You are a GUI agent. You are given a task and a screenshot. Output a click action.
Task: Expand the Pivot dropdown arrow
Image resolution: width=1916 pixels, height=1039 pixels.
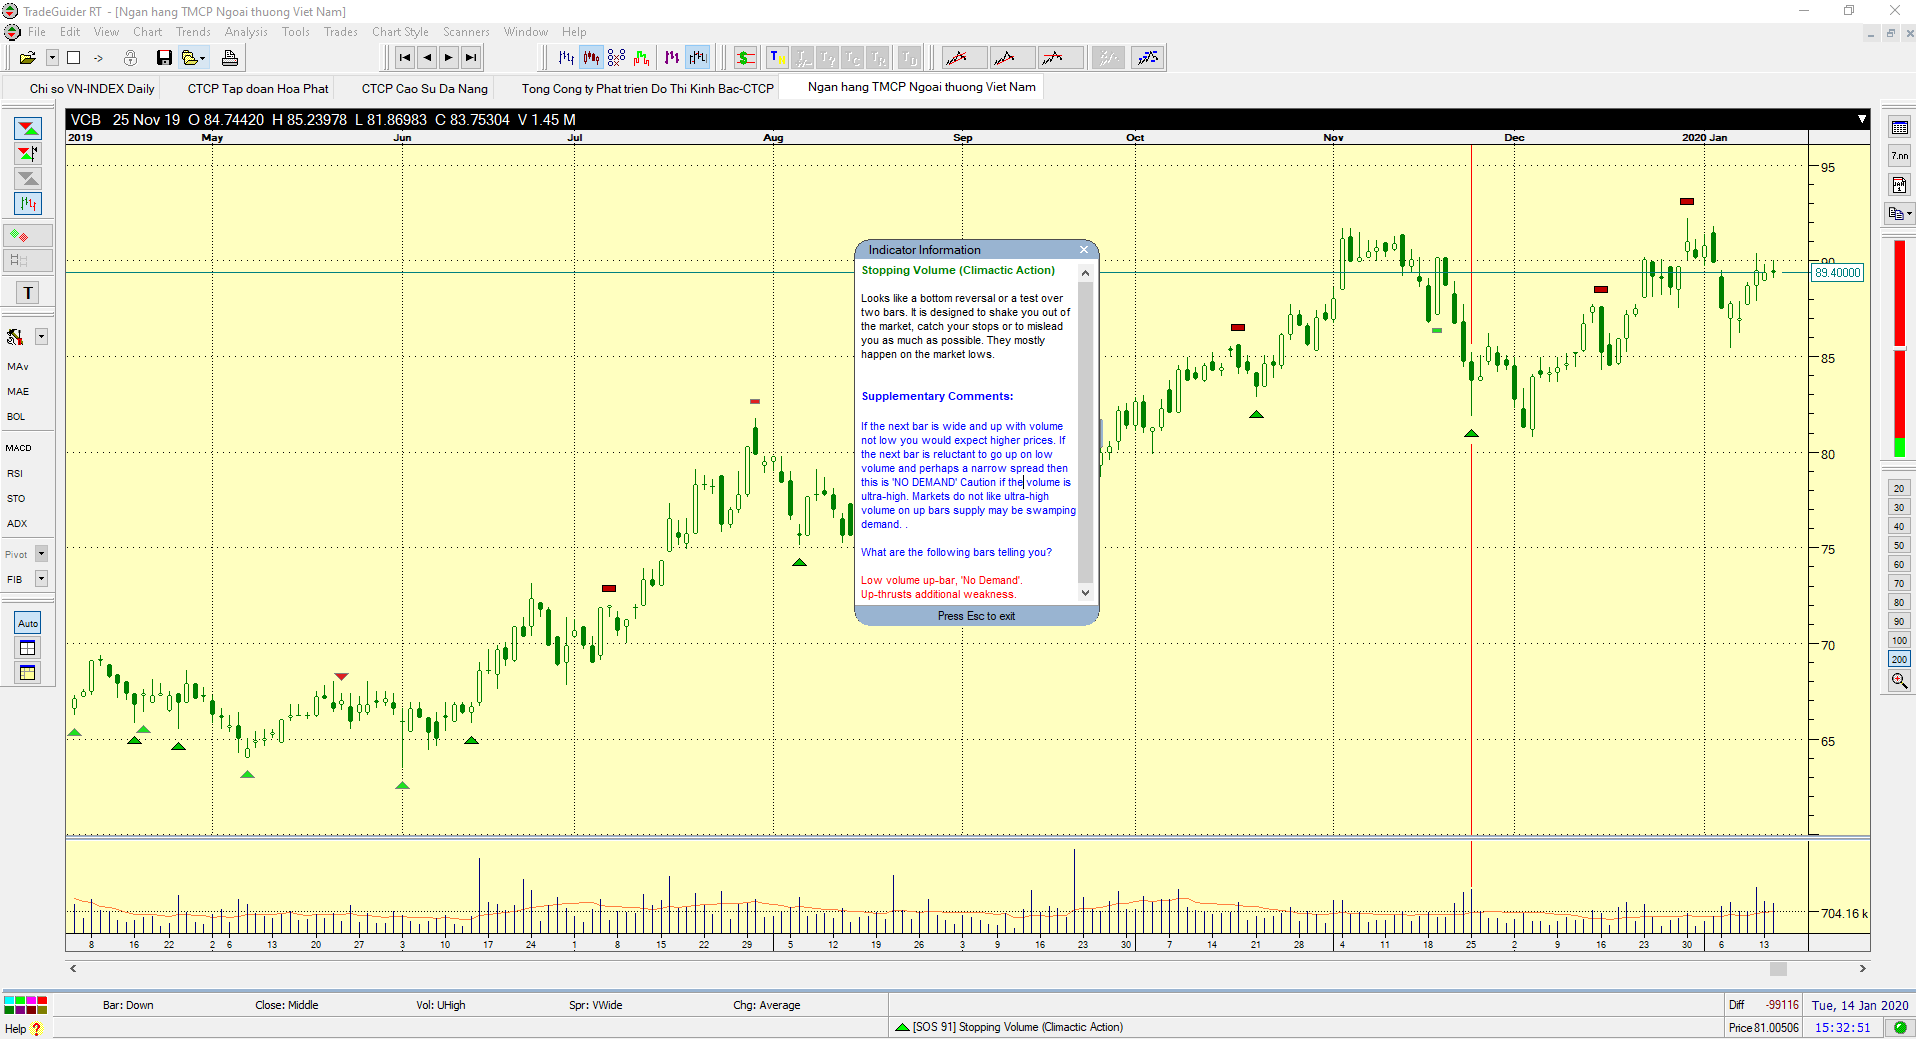point(42,554)
